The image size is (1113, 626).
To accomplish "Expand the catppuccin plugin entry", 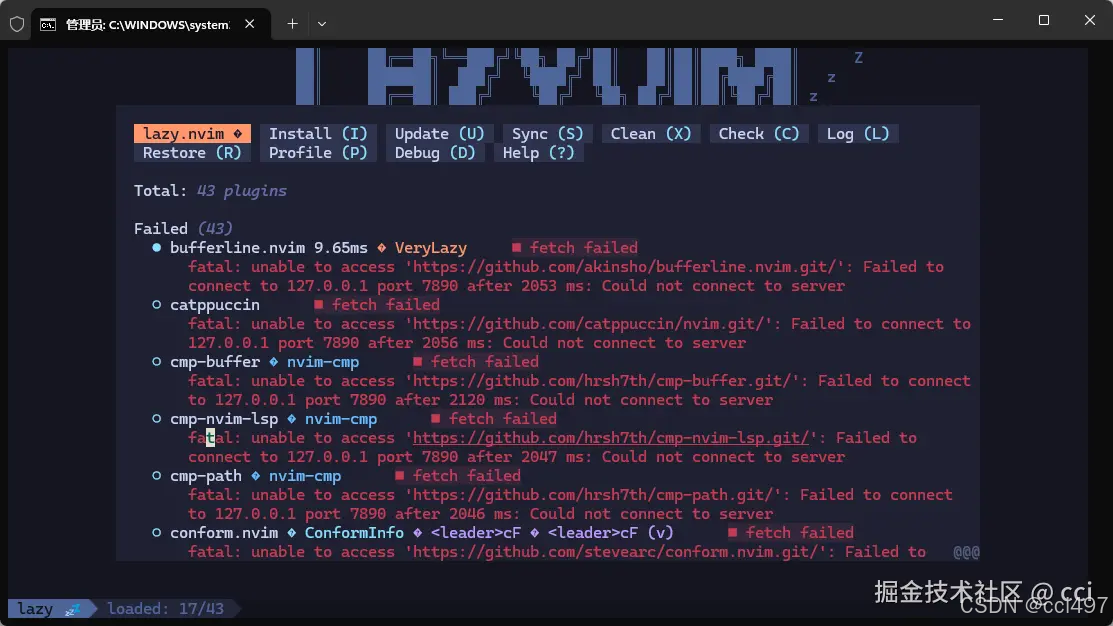I will click(156, 304).
